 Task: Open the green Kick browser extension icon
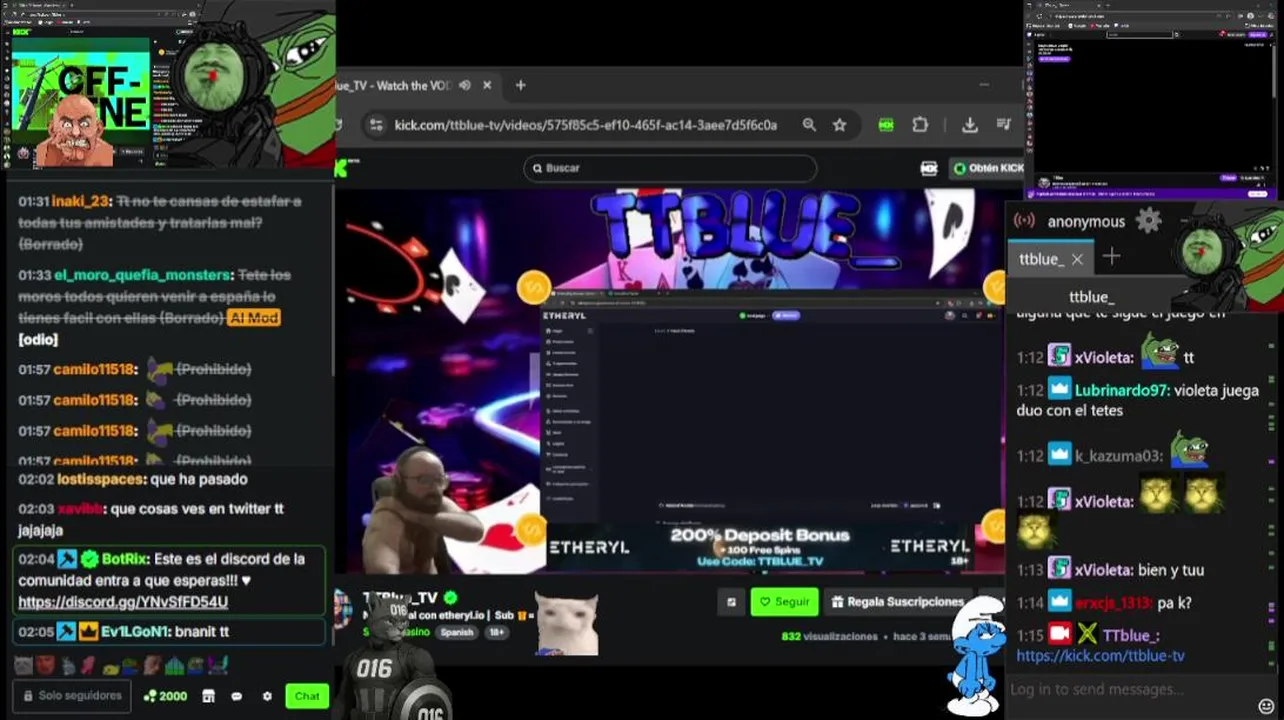click(x=886, y=125)
